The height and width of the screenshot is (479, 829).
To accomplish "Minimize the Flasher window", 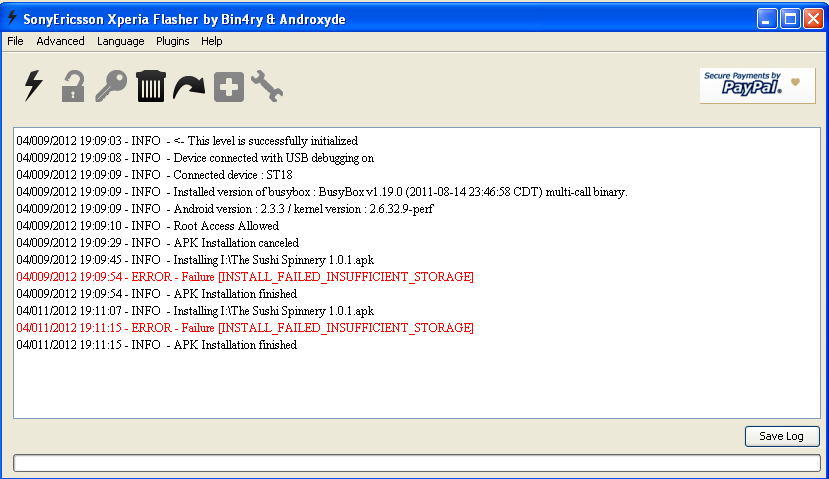I will 767,19.
